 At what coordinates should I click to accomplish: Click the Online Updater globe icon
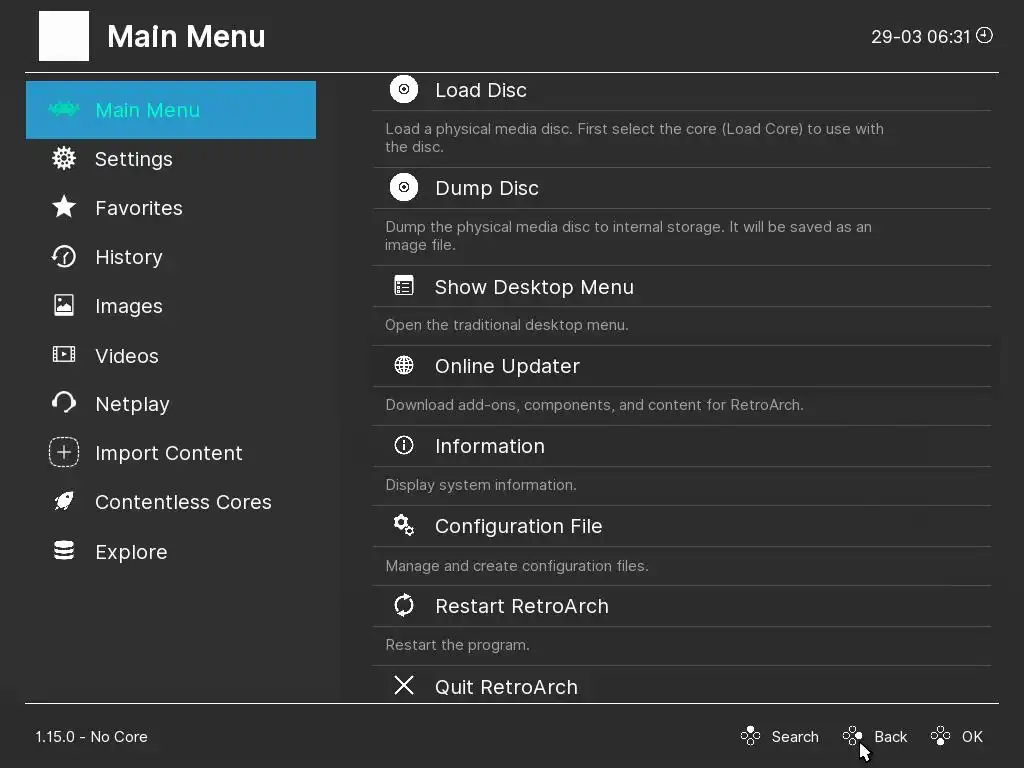pyautogui.click(x=404, y=365)
